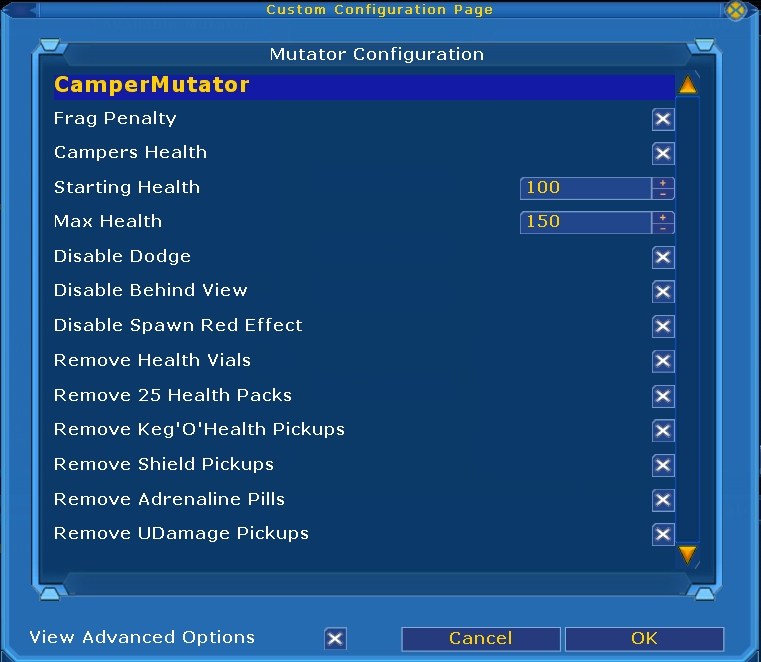
Task: Increase Starting Health with plus stepper
Action: pos(663,183)
